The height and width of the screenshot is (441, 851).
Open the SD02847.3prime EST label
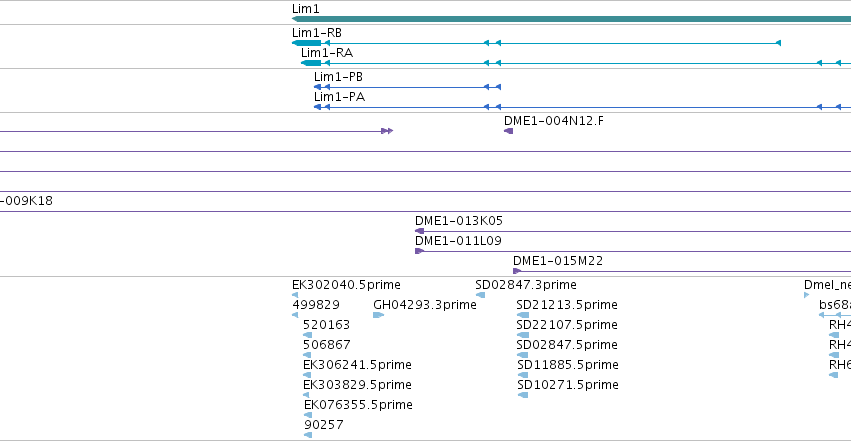[526, 285]
